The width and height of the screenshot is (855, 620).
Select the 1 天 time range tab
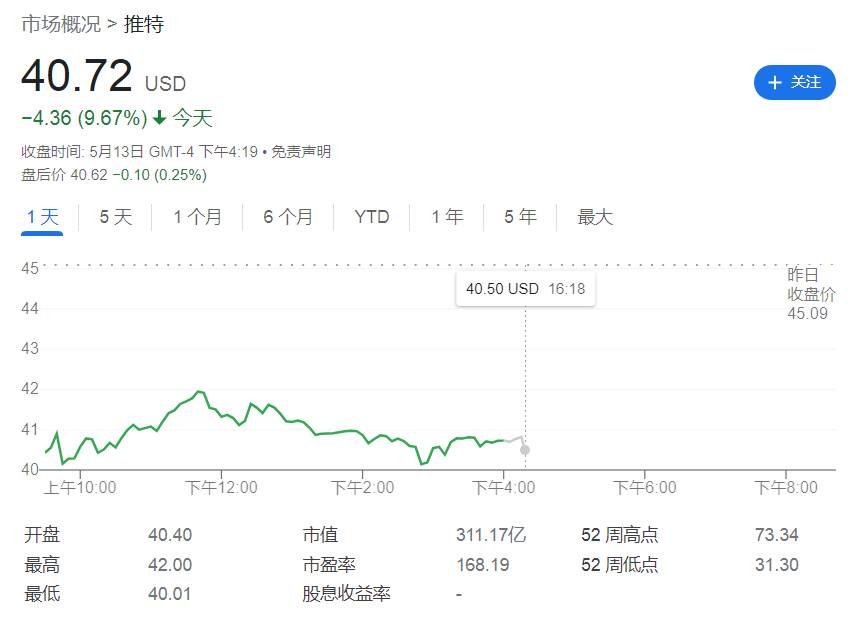[x=43, y=217]
